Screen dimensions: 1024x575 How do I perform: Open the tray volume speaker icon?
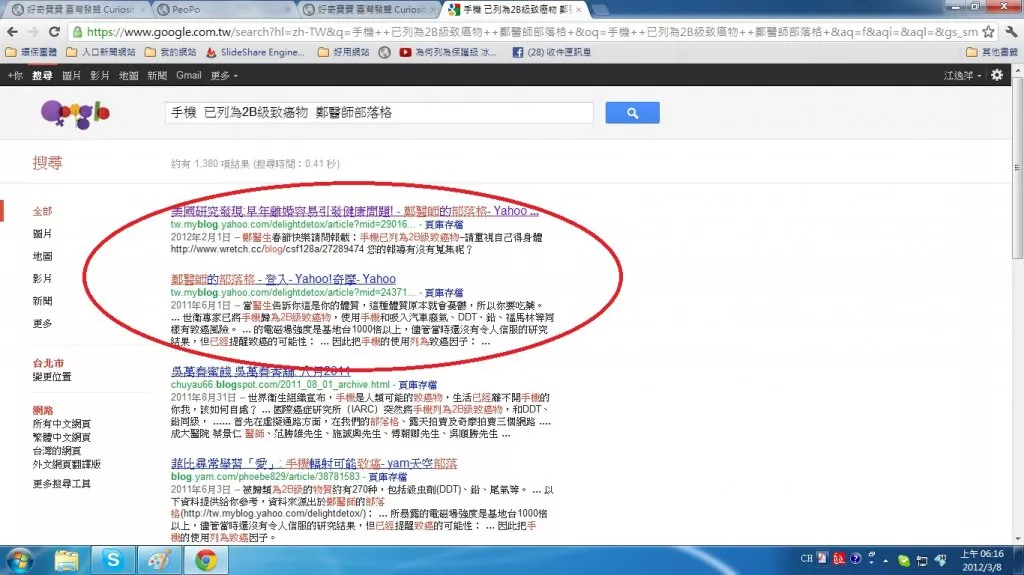tap(940, 560)
